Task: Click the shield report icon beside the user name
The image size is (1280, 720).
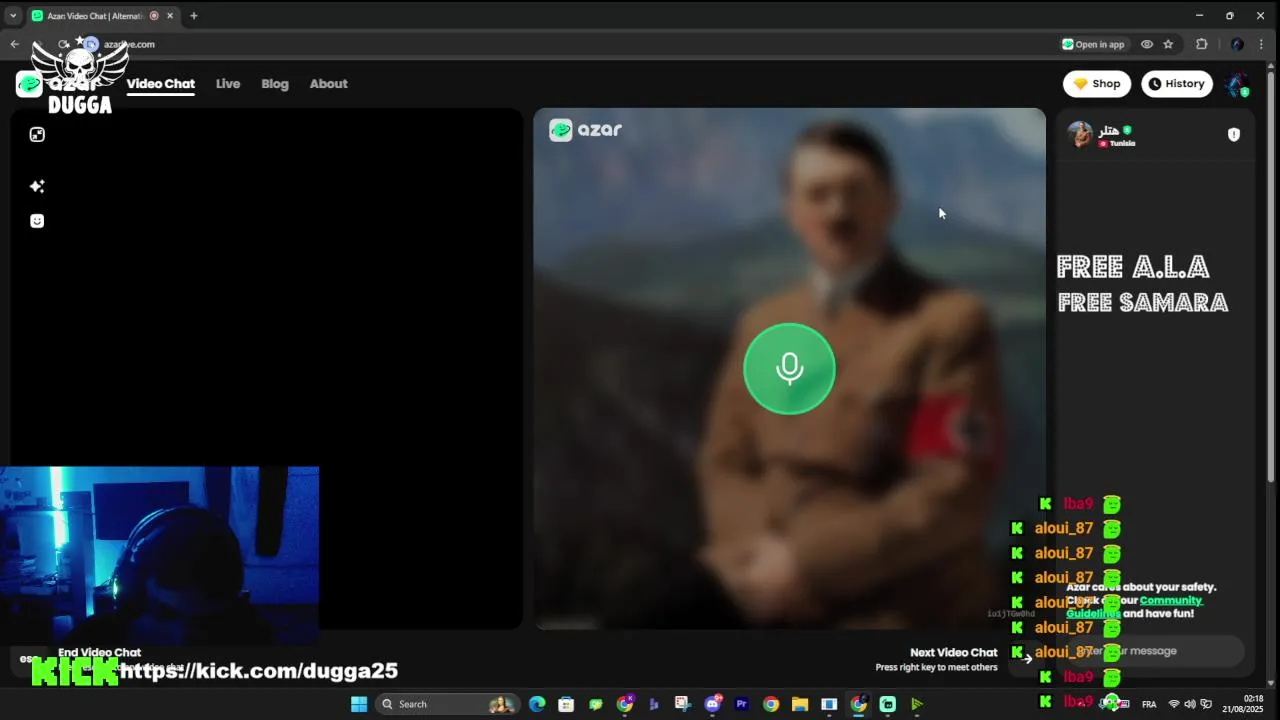Action: click(1234, 135)
